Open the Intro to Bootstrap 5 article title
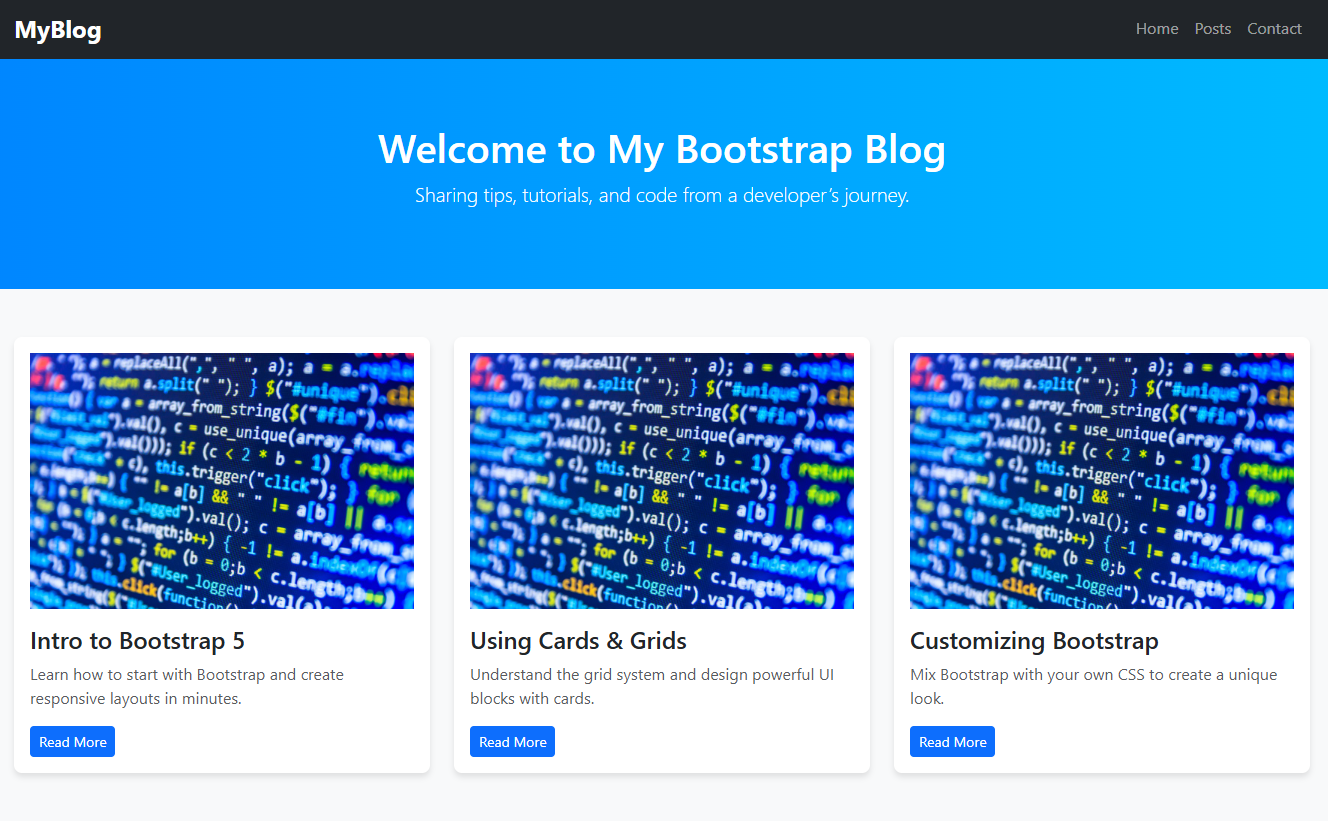This screenshot has height=821, width=1328. tap(136, 640)
